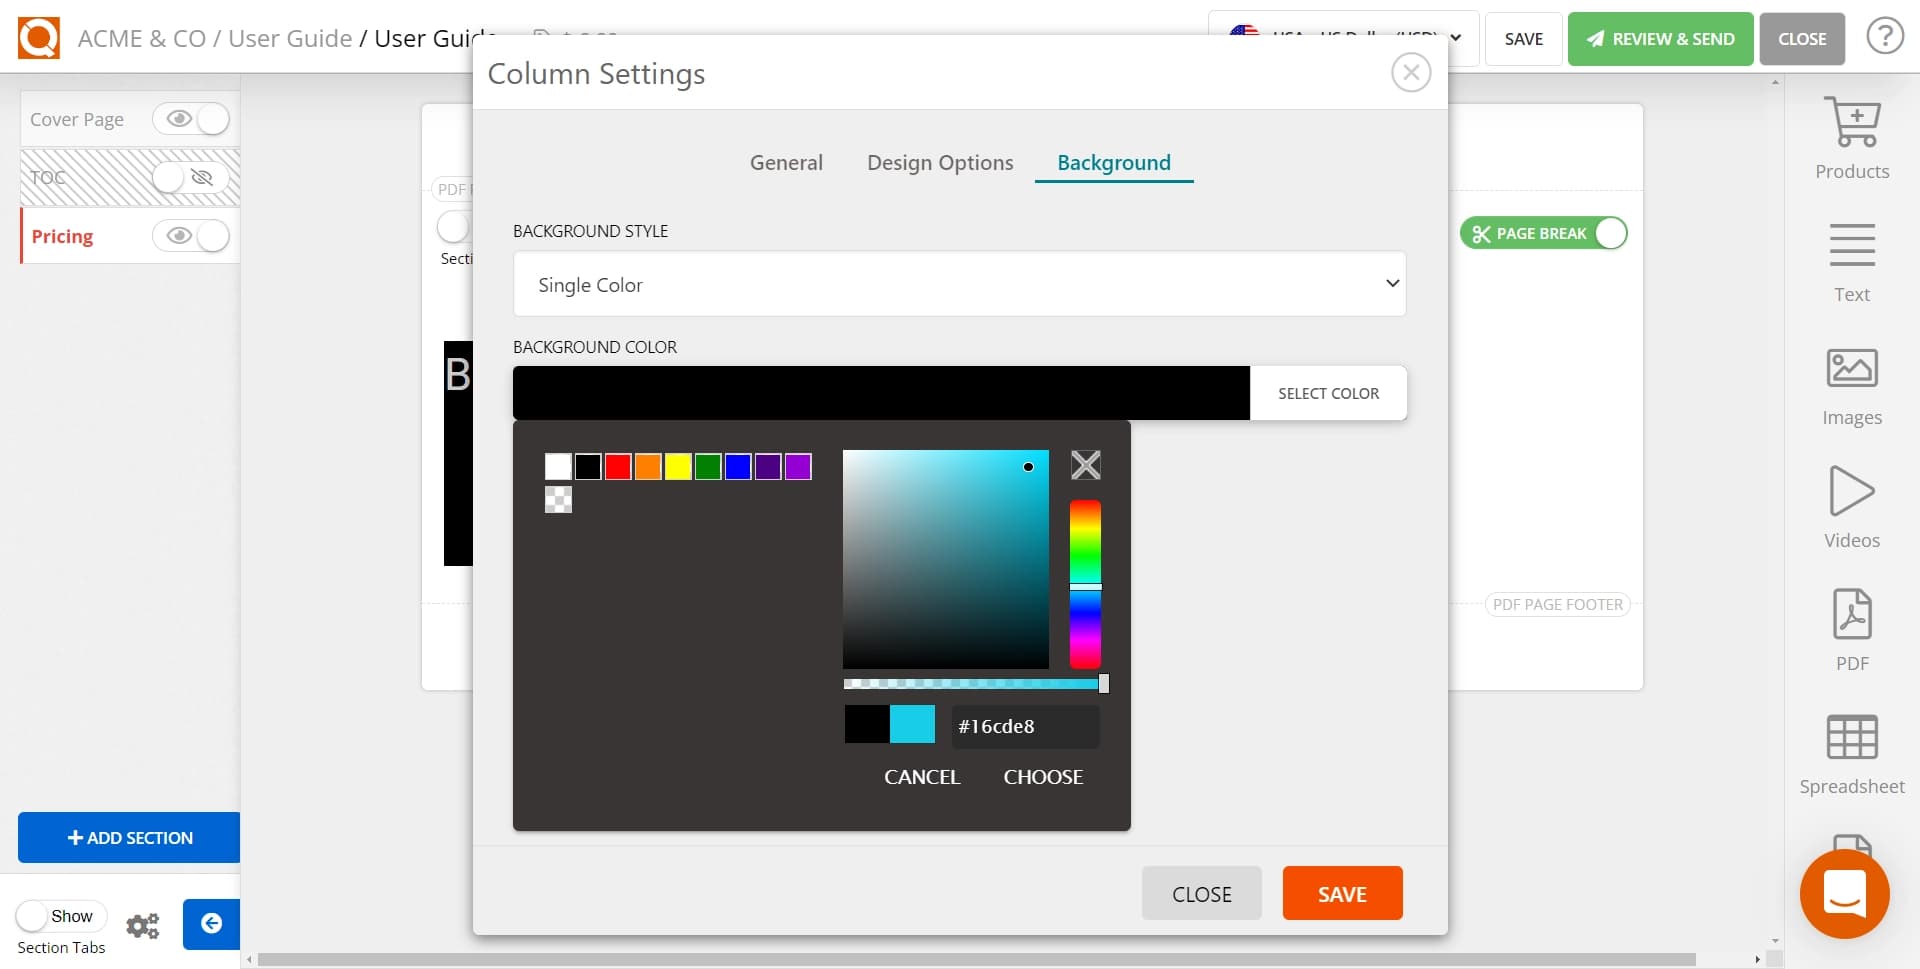1920x969 pixels.
Task: Click the ADD SECTION button
Action: coord(127,837)
